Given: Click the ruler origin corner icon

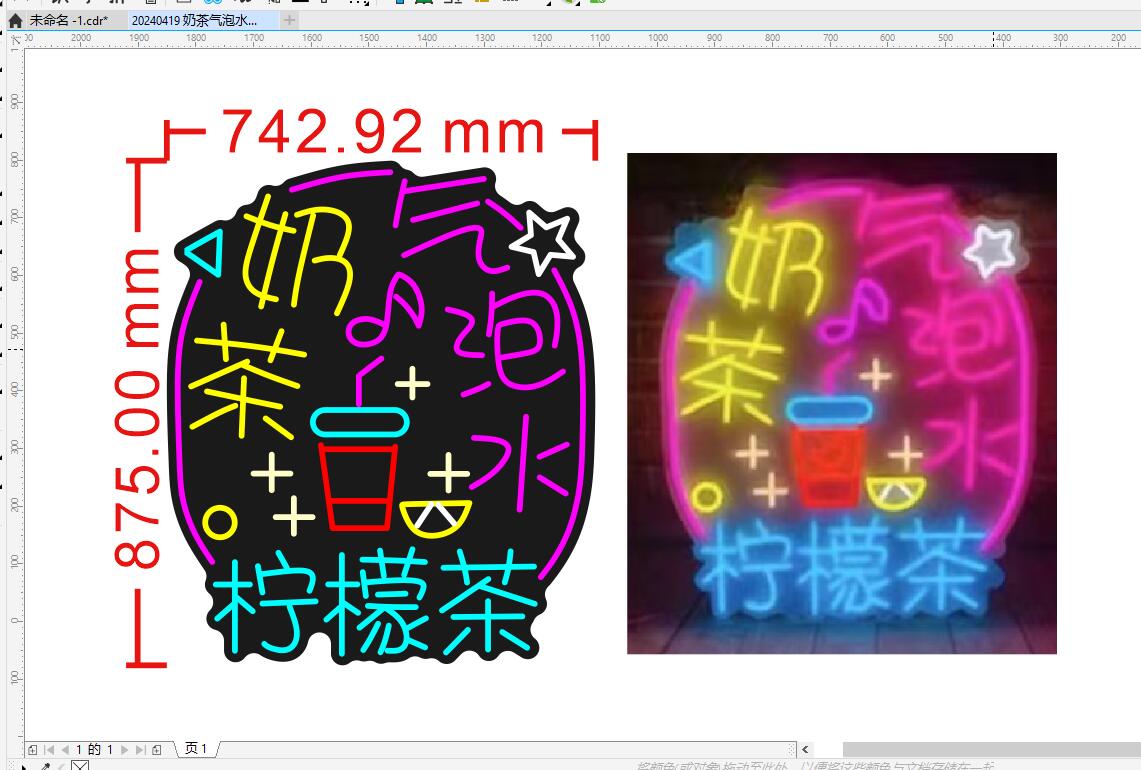Looking at the screenshot, I should click(x=15, y=38).
